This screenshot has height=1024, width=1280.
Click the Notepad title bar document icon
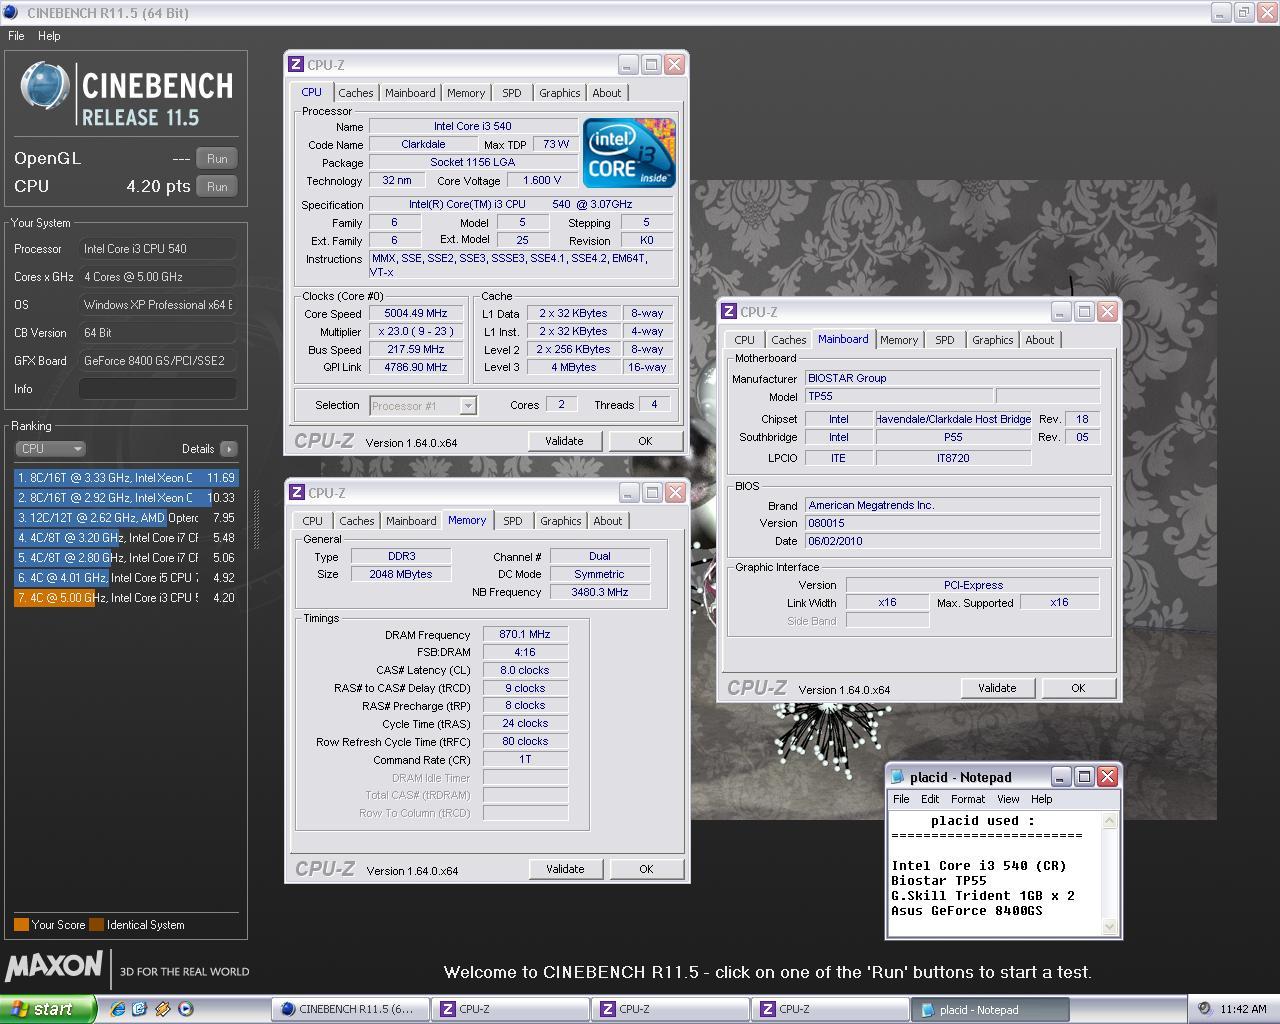click(x=898, y=777)
